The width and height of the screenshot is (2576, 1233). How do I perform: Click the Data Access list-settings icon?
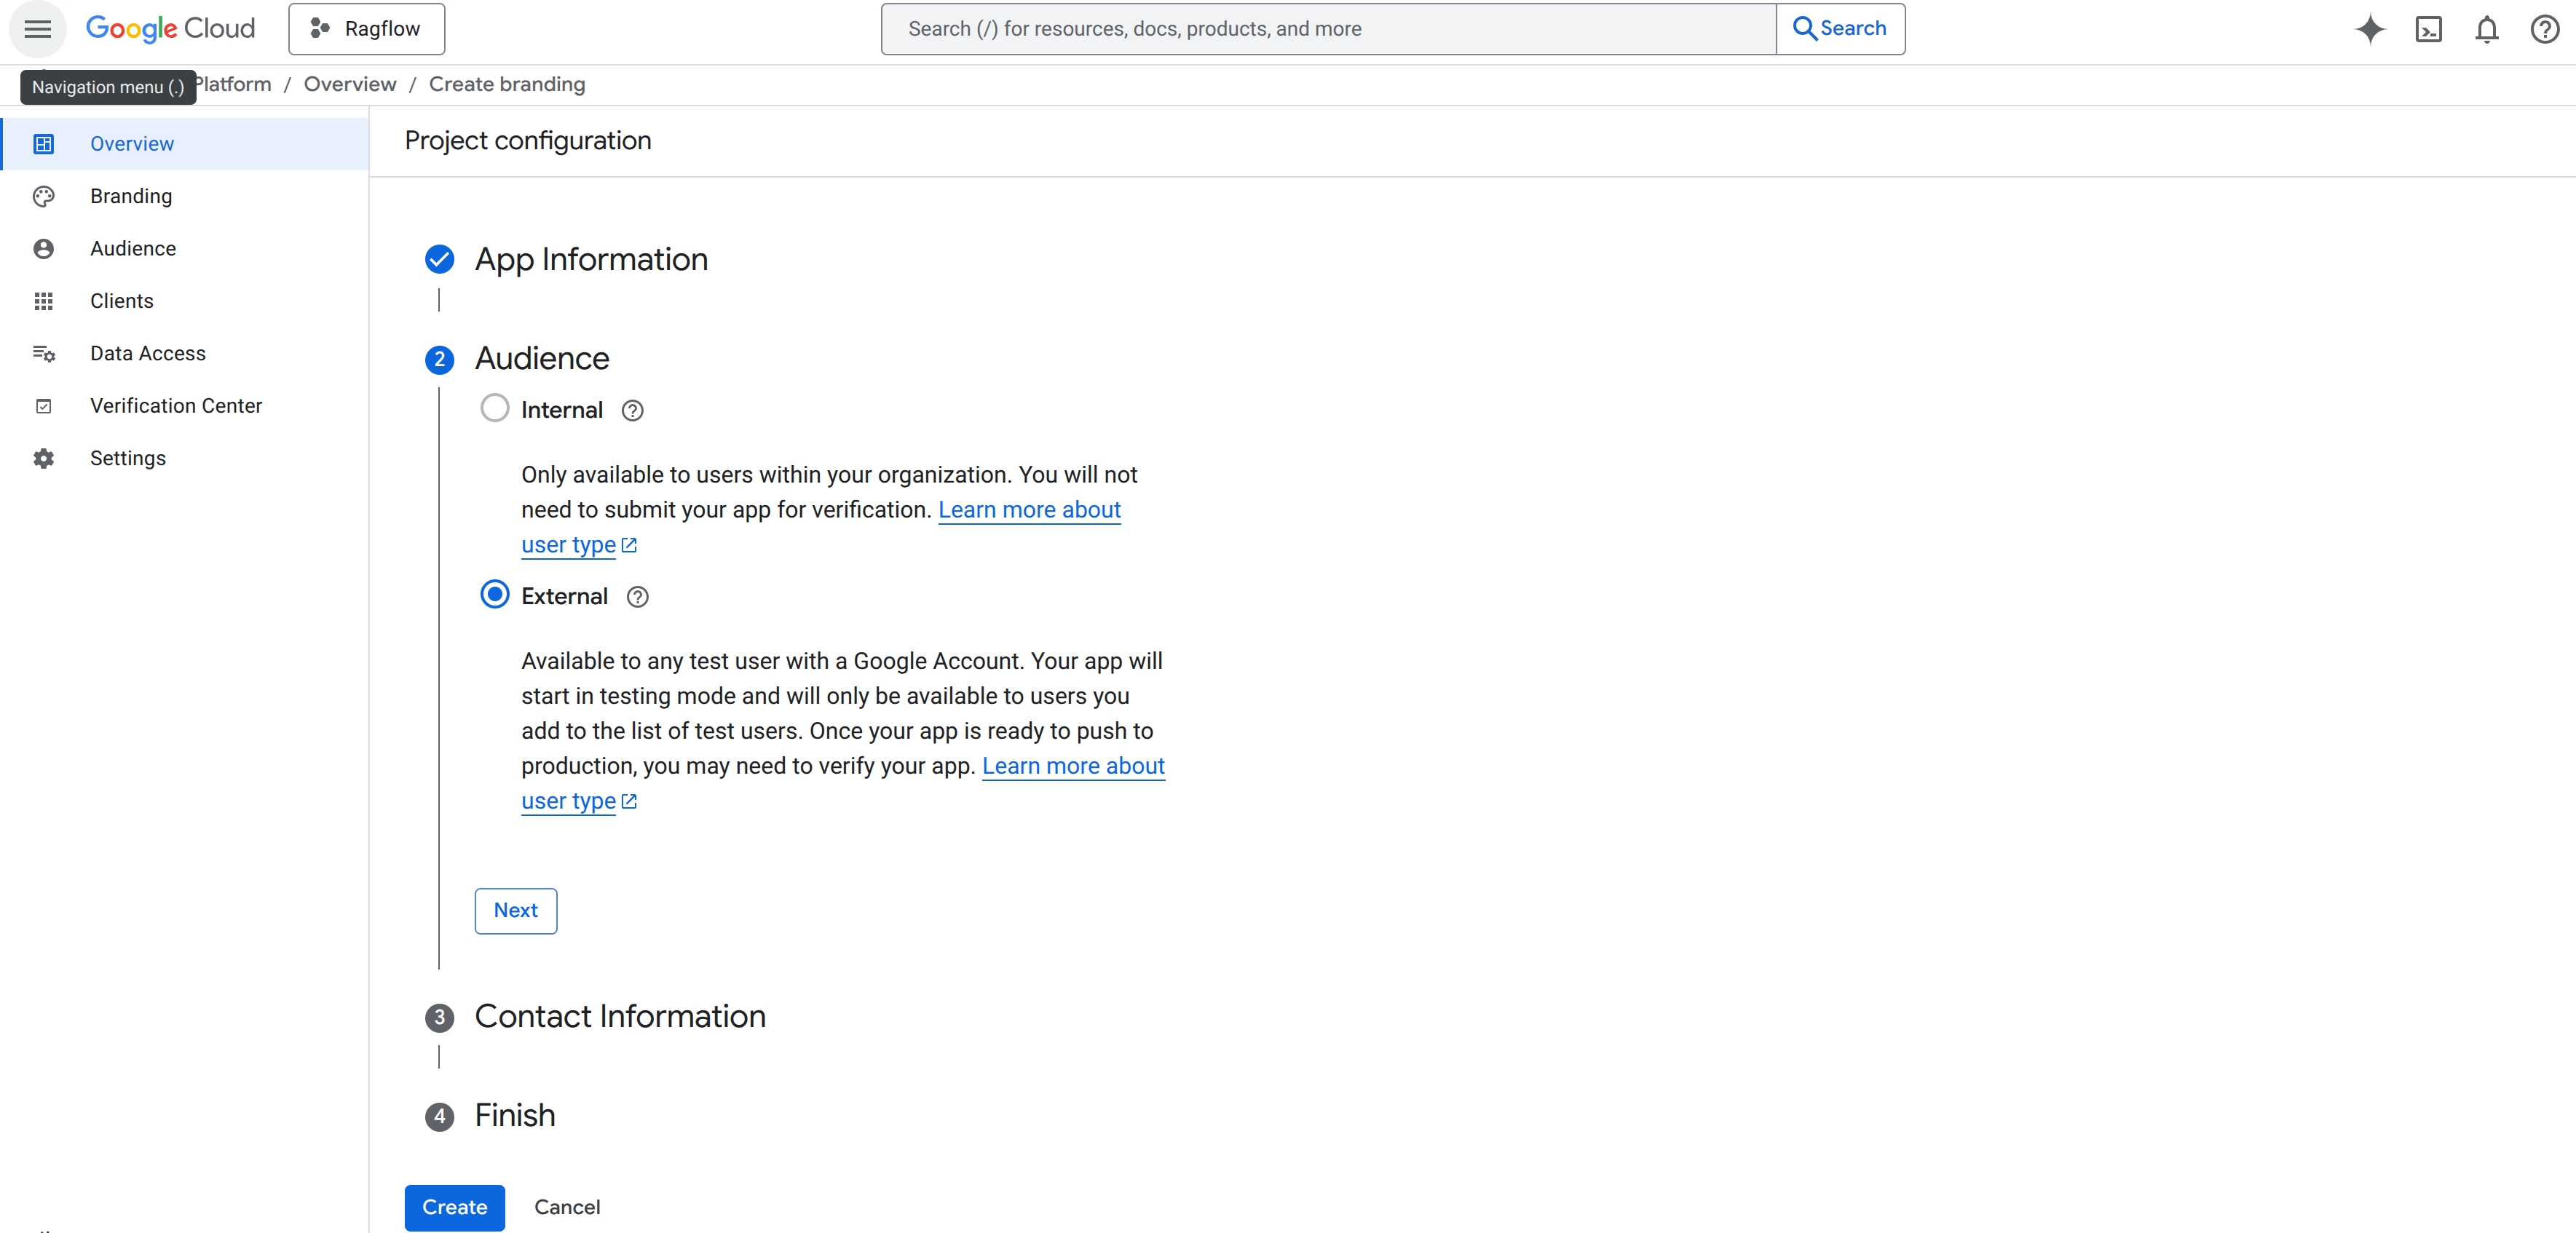coord(43,354)
